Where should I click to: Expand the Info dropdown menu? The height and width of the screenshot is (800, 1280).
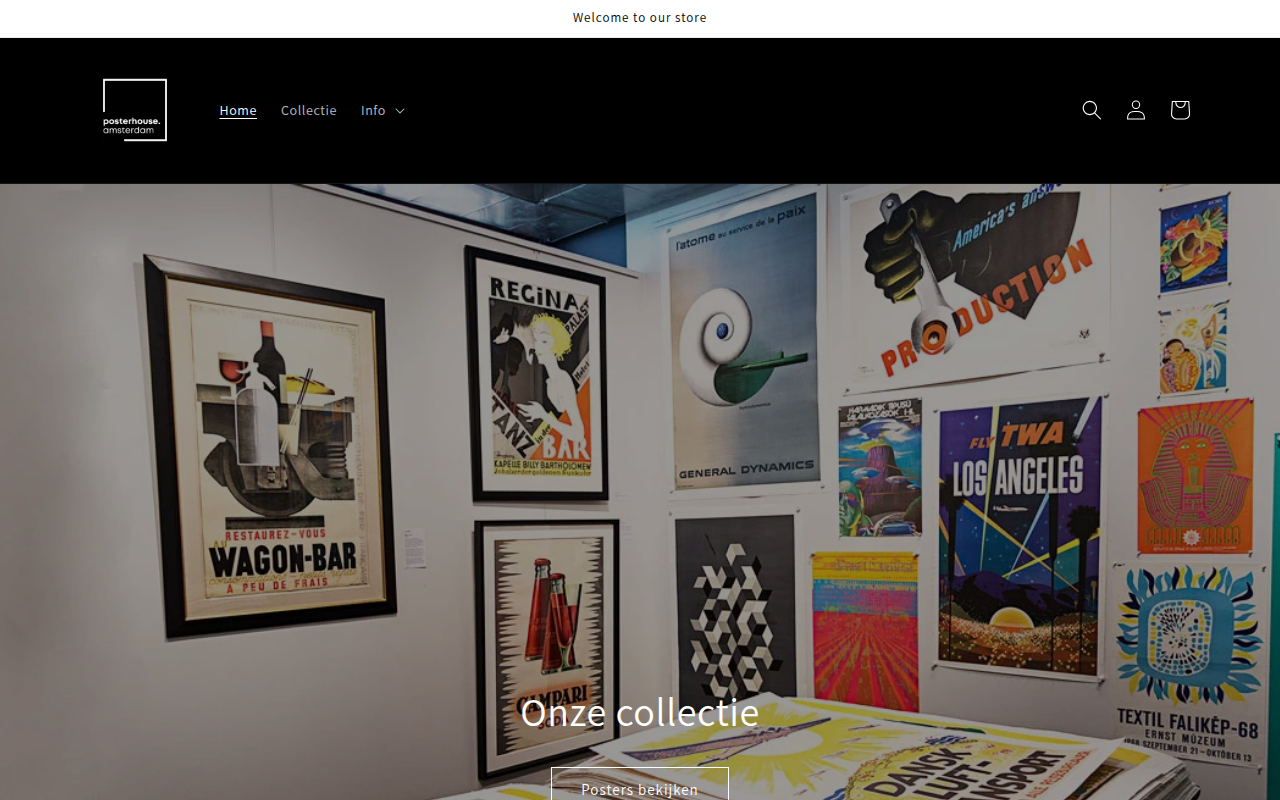coord(383,110)
